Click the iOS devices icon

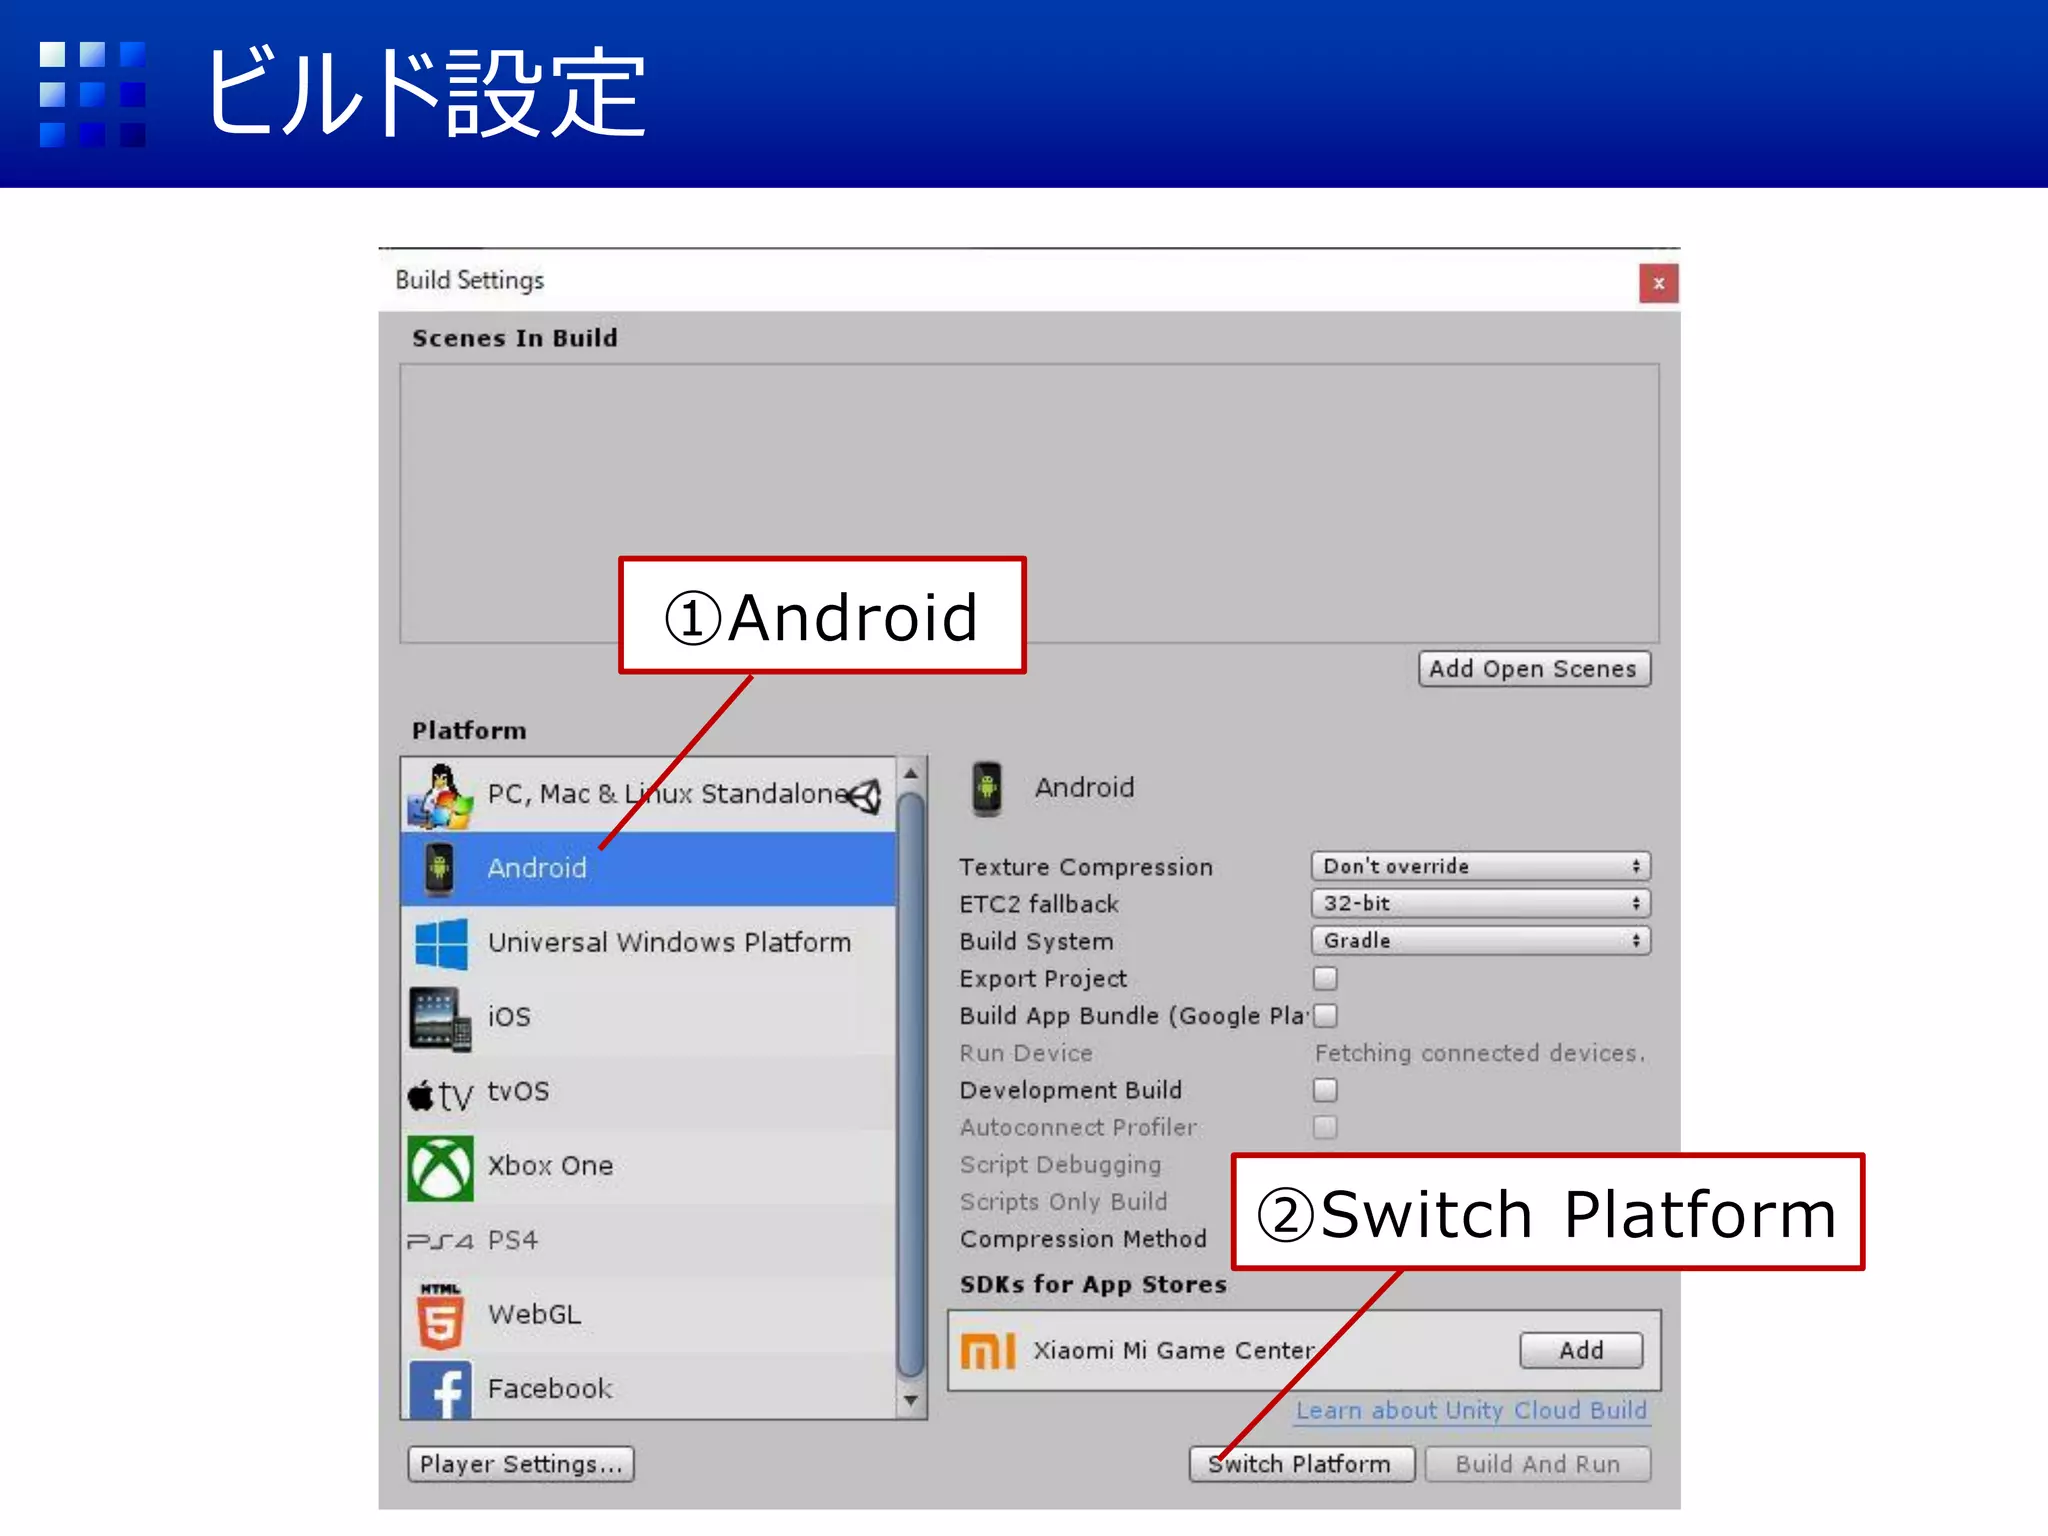[x=440, y=1019]
